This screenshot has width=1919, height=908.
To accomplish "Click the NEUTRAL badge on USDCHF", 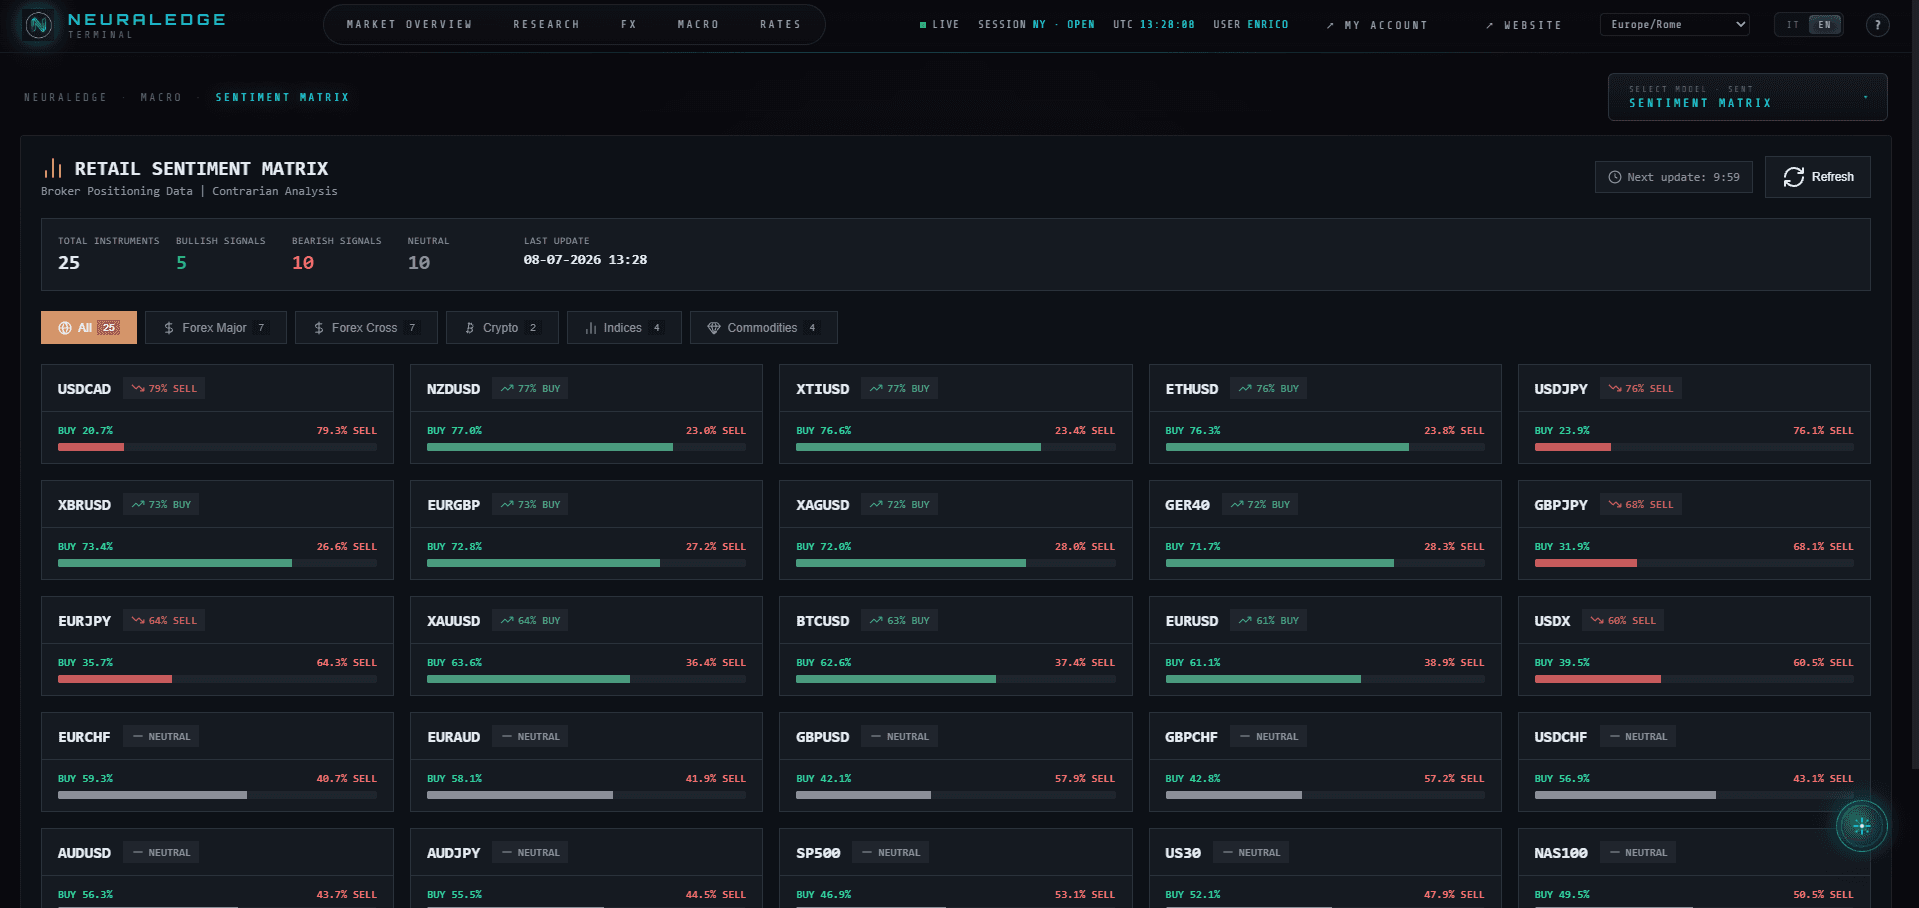I will click(1638, 736).
